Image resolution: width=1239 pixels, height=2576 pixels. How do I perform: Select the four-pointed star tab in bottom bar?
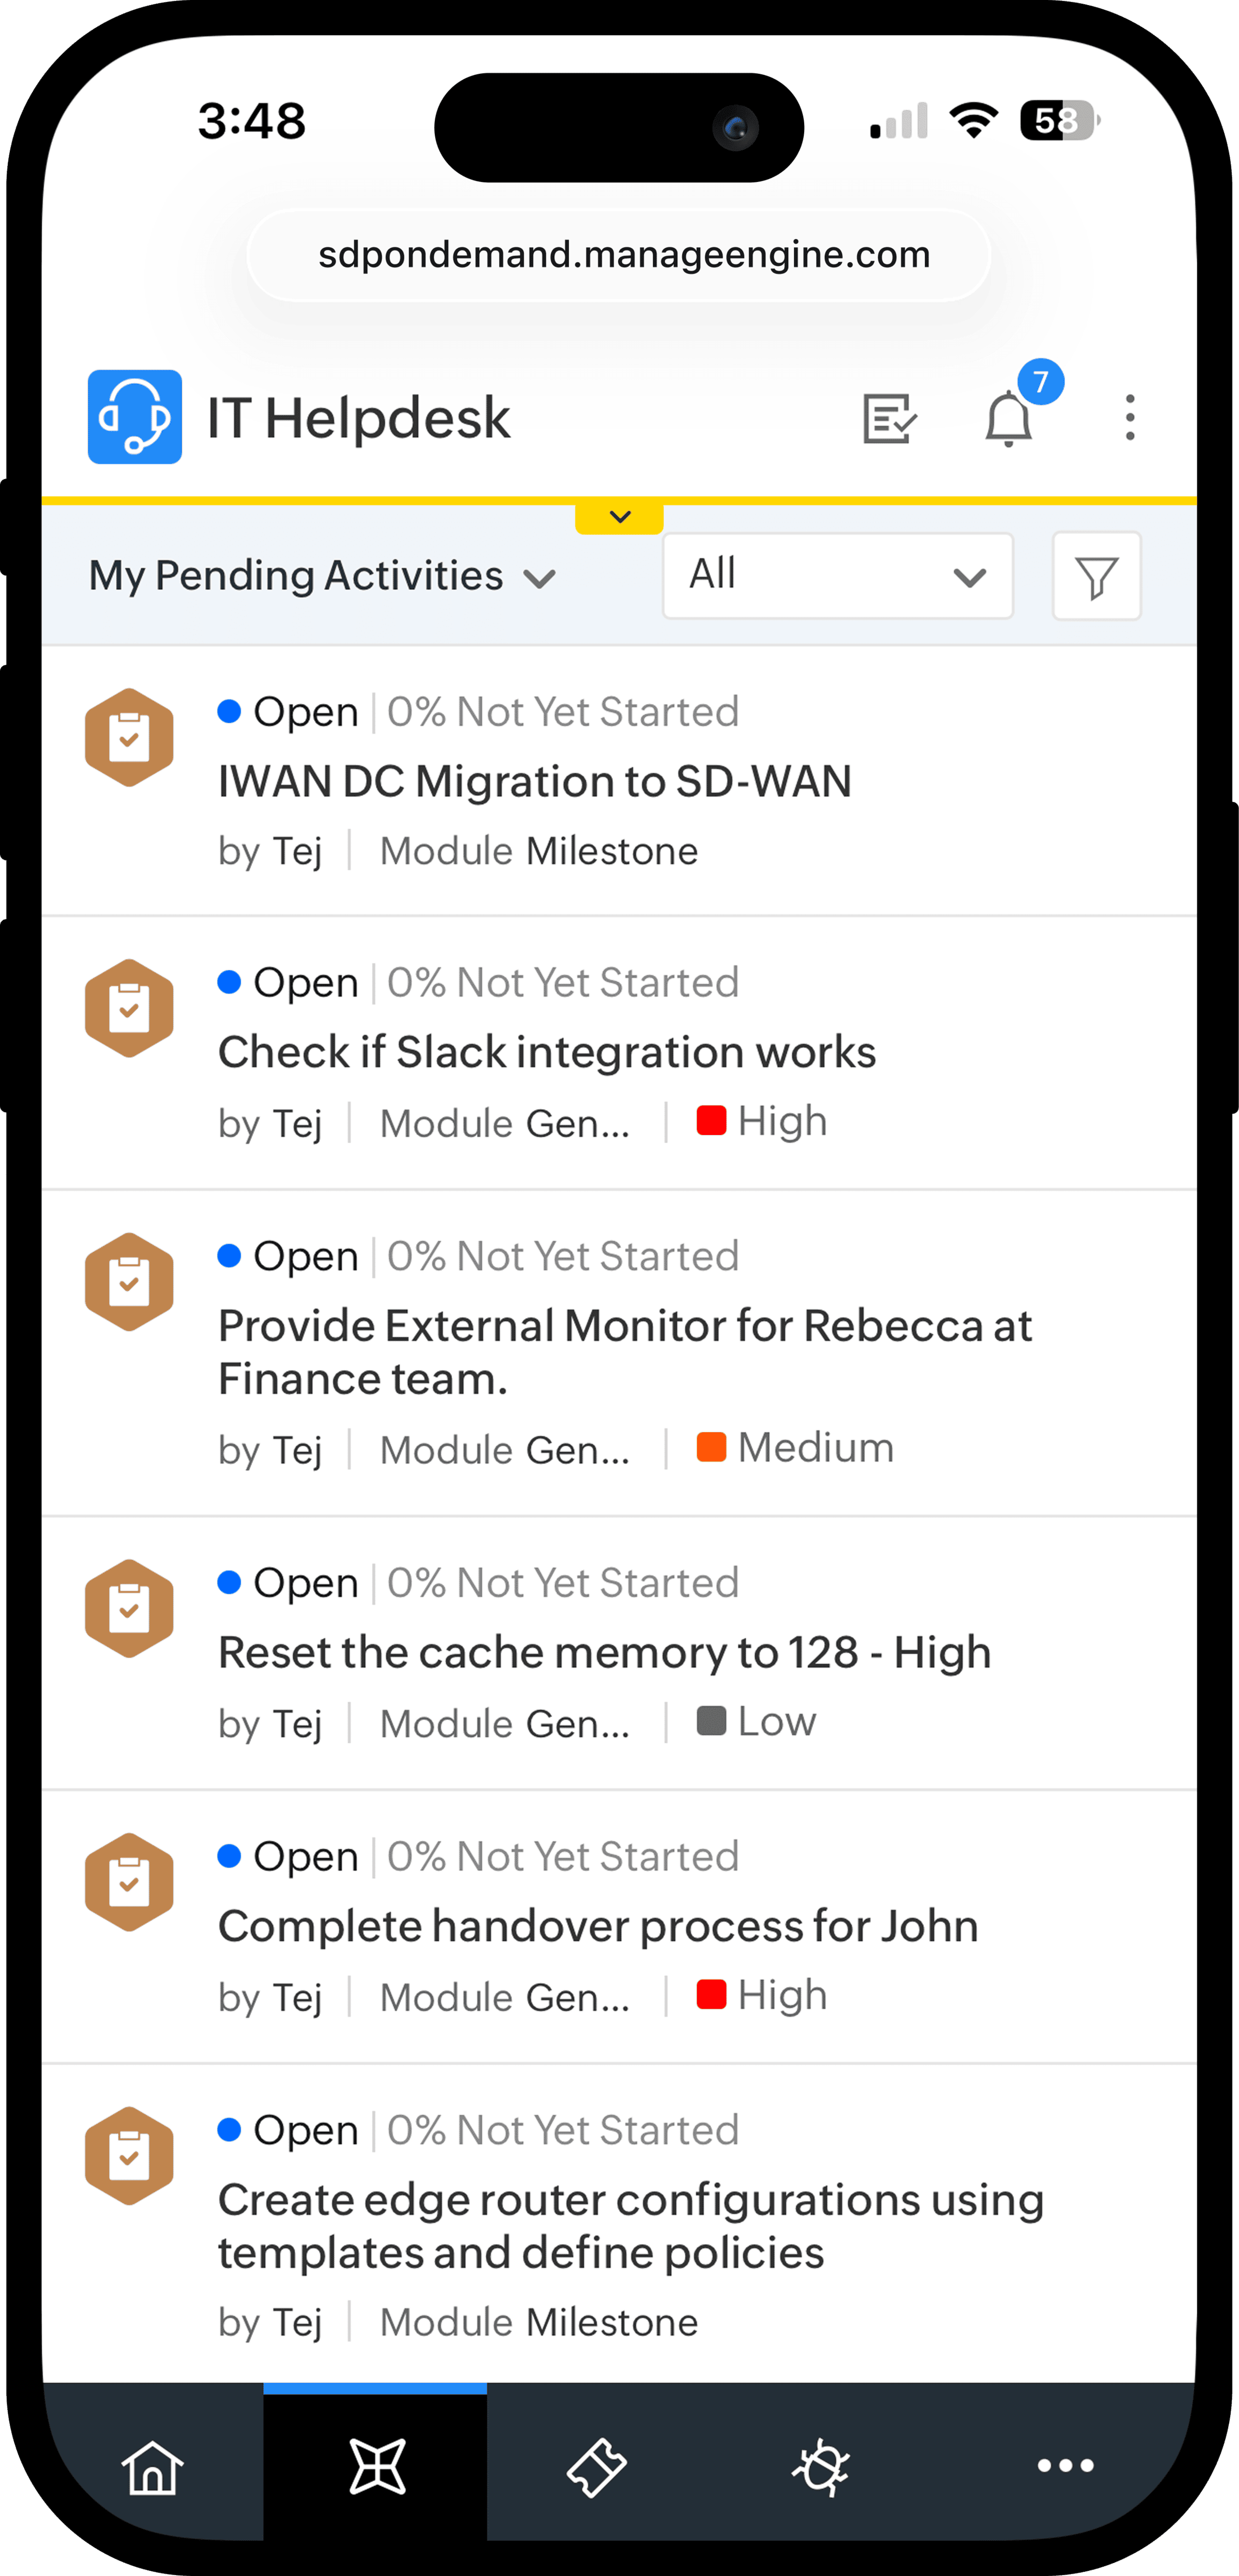pyautogui.click(x=377, y=2467)
